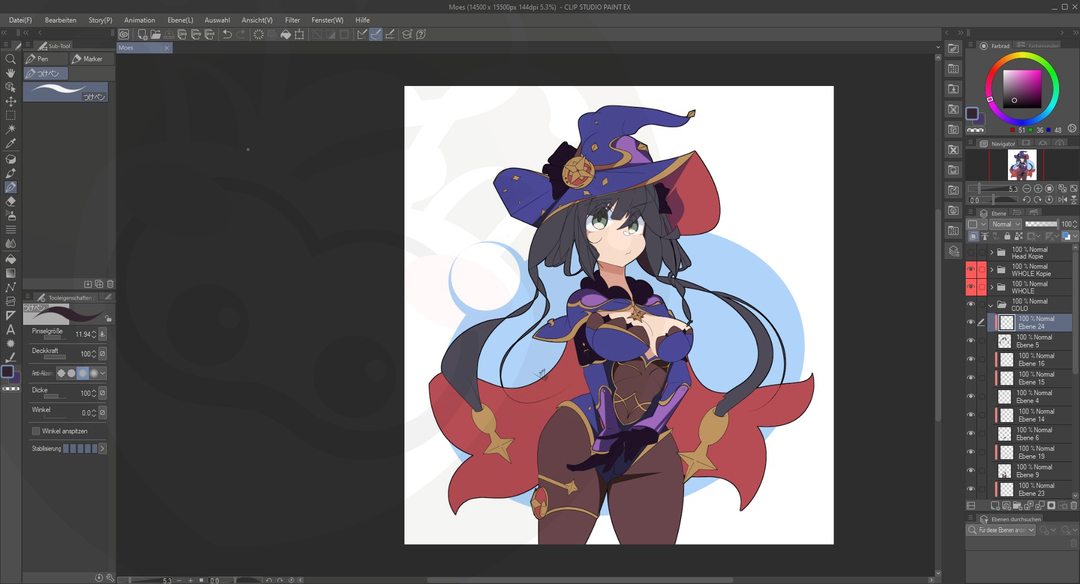1080x584 pixels.
Task: Click the Ebenen durchsuchen tab
Action: click(x=1010, y=519)
